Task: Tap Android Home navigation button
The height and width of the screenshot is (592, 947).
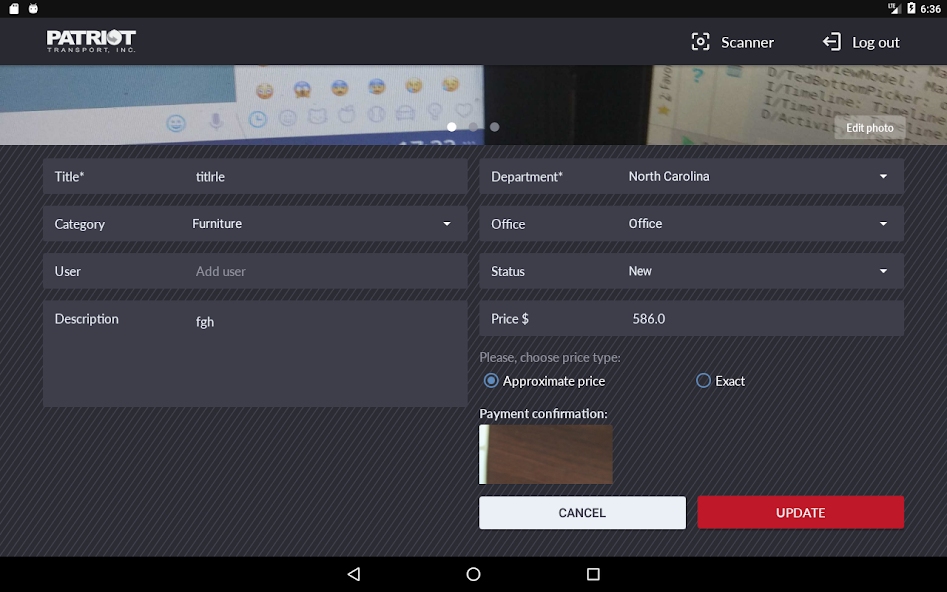Action: pyautogui.click(x=474, y=574)
